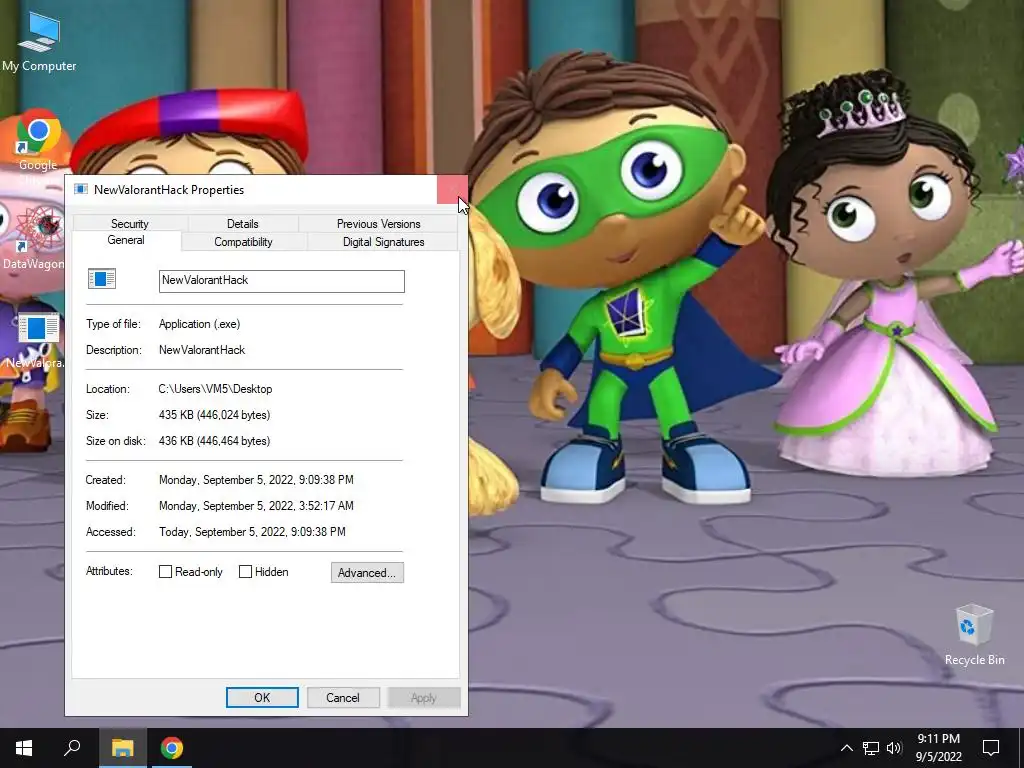
Task: Click the greyed Apply button
Action: click(x=424, y=697)
